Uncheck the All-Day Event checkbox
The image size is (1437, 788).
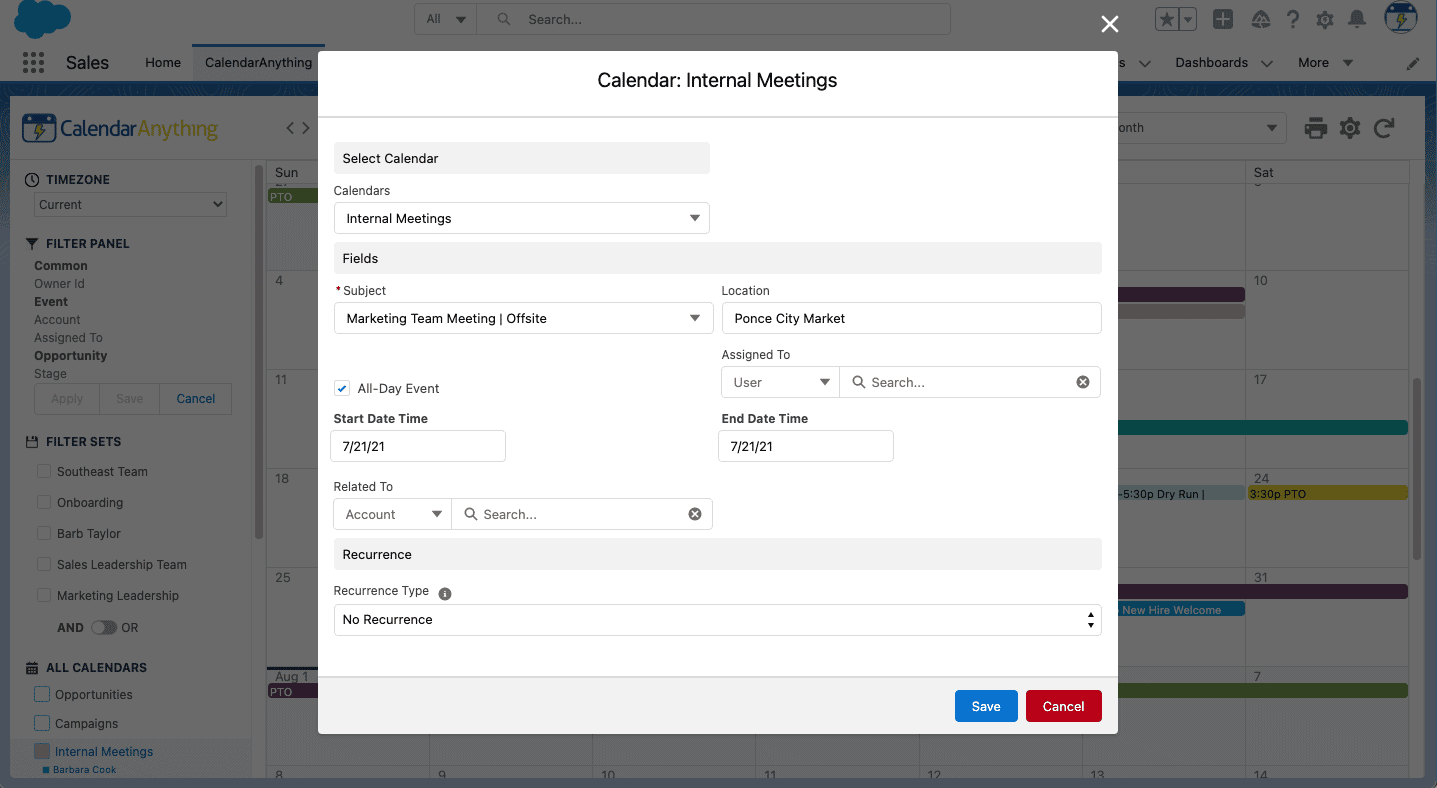pos(342,388)
